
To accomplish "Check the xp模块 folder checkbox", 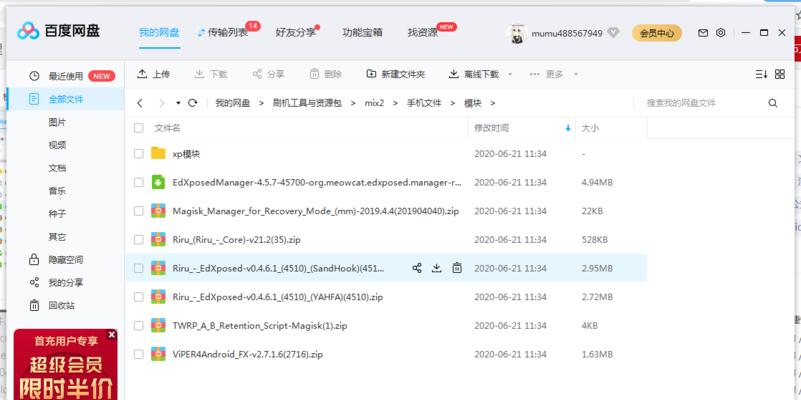I will (138, 154).
